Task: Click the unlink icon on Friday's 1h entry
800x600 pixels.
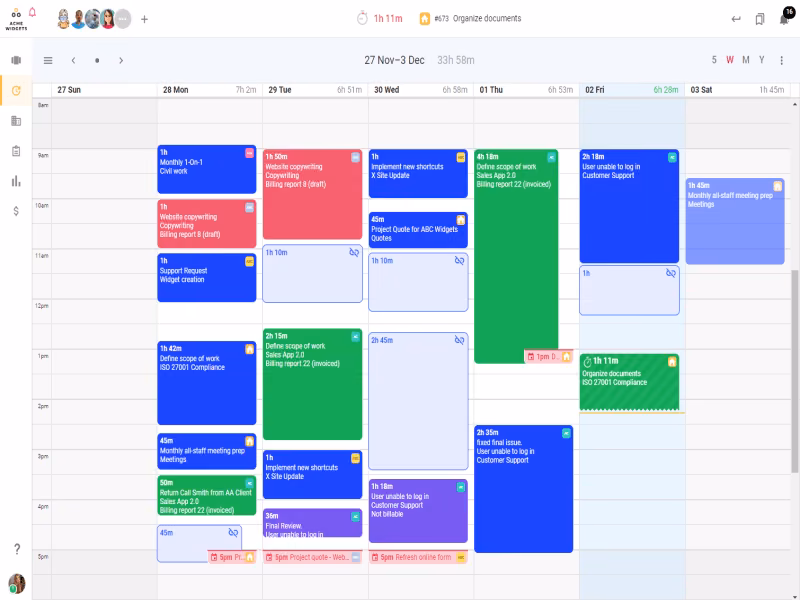Action: [671, 273]
